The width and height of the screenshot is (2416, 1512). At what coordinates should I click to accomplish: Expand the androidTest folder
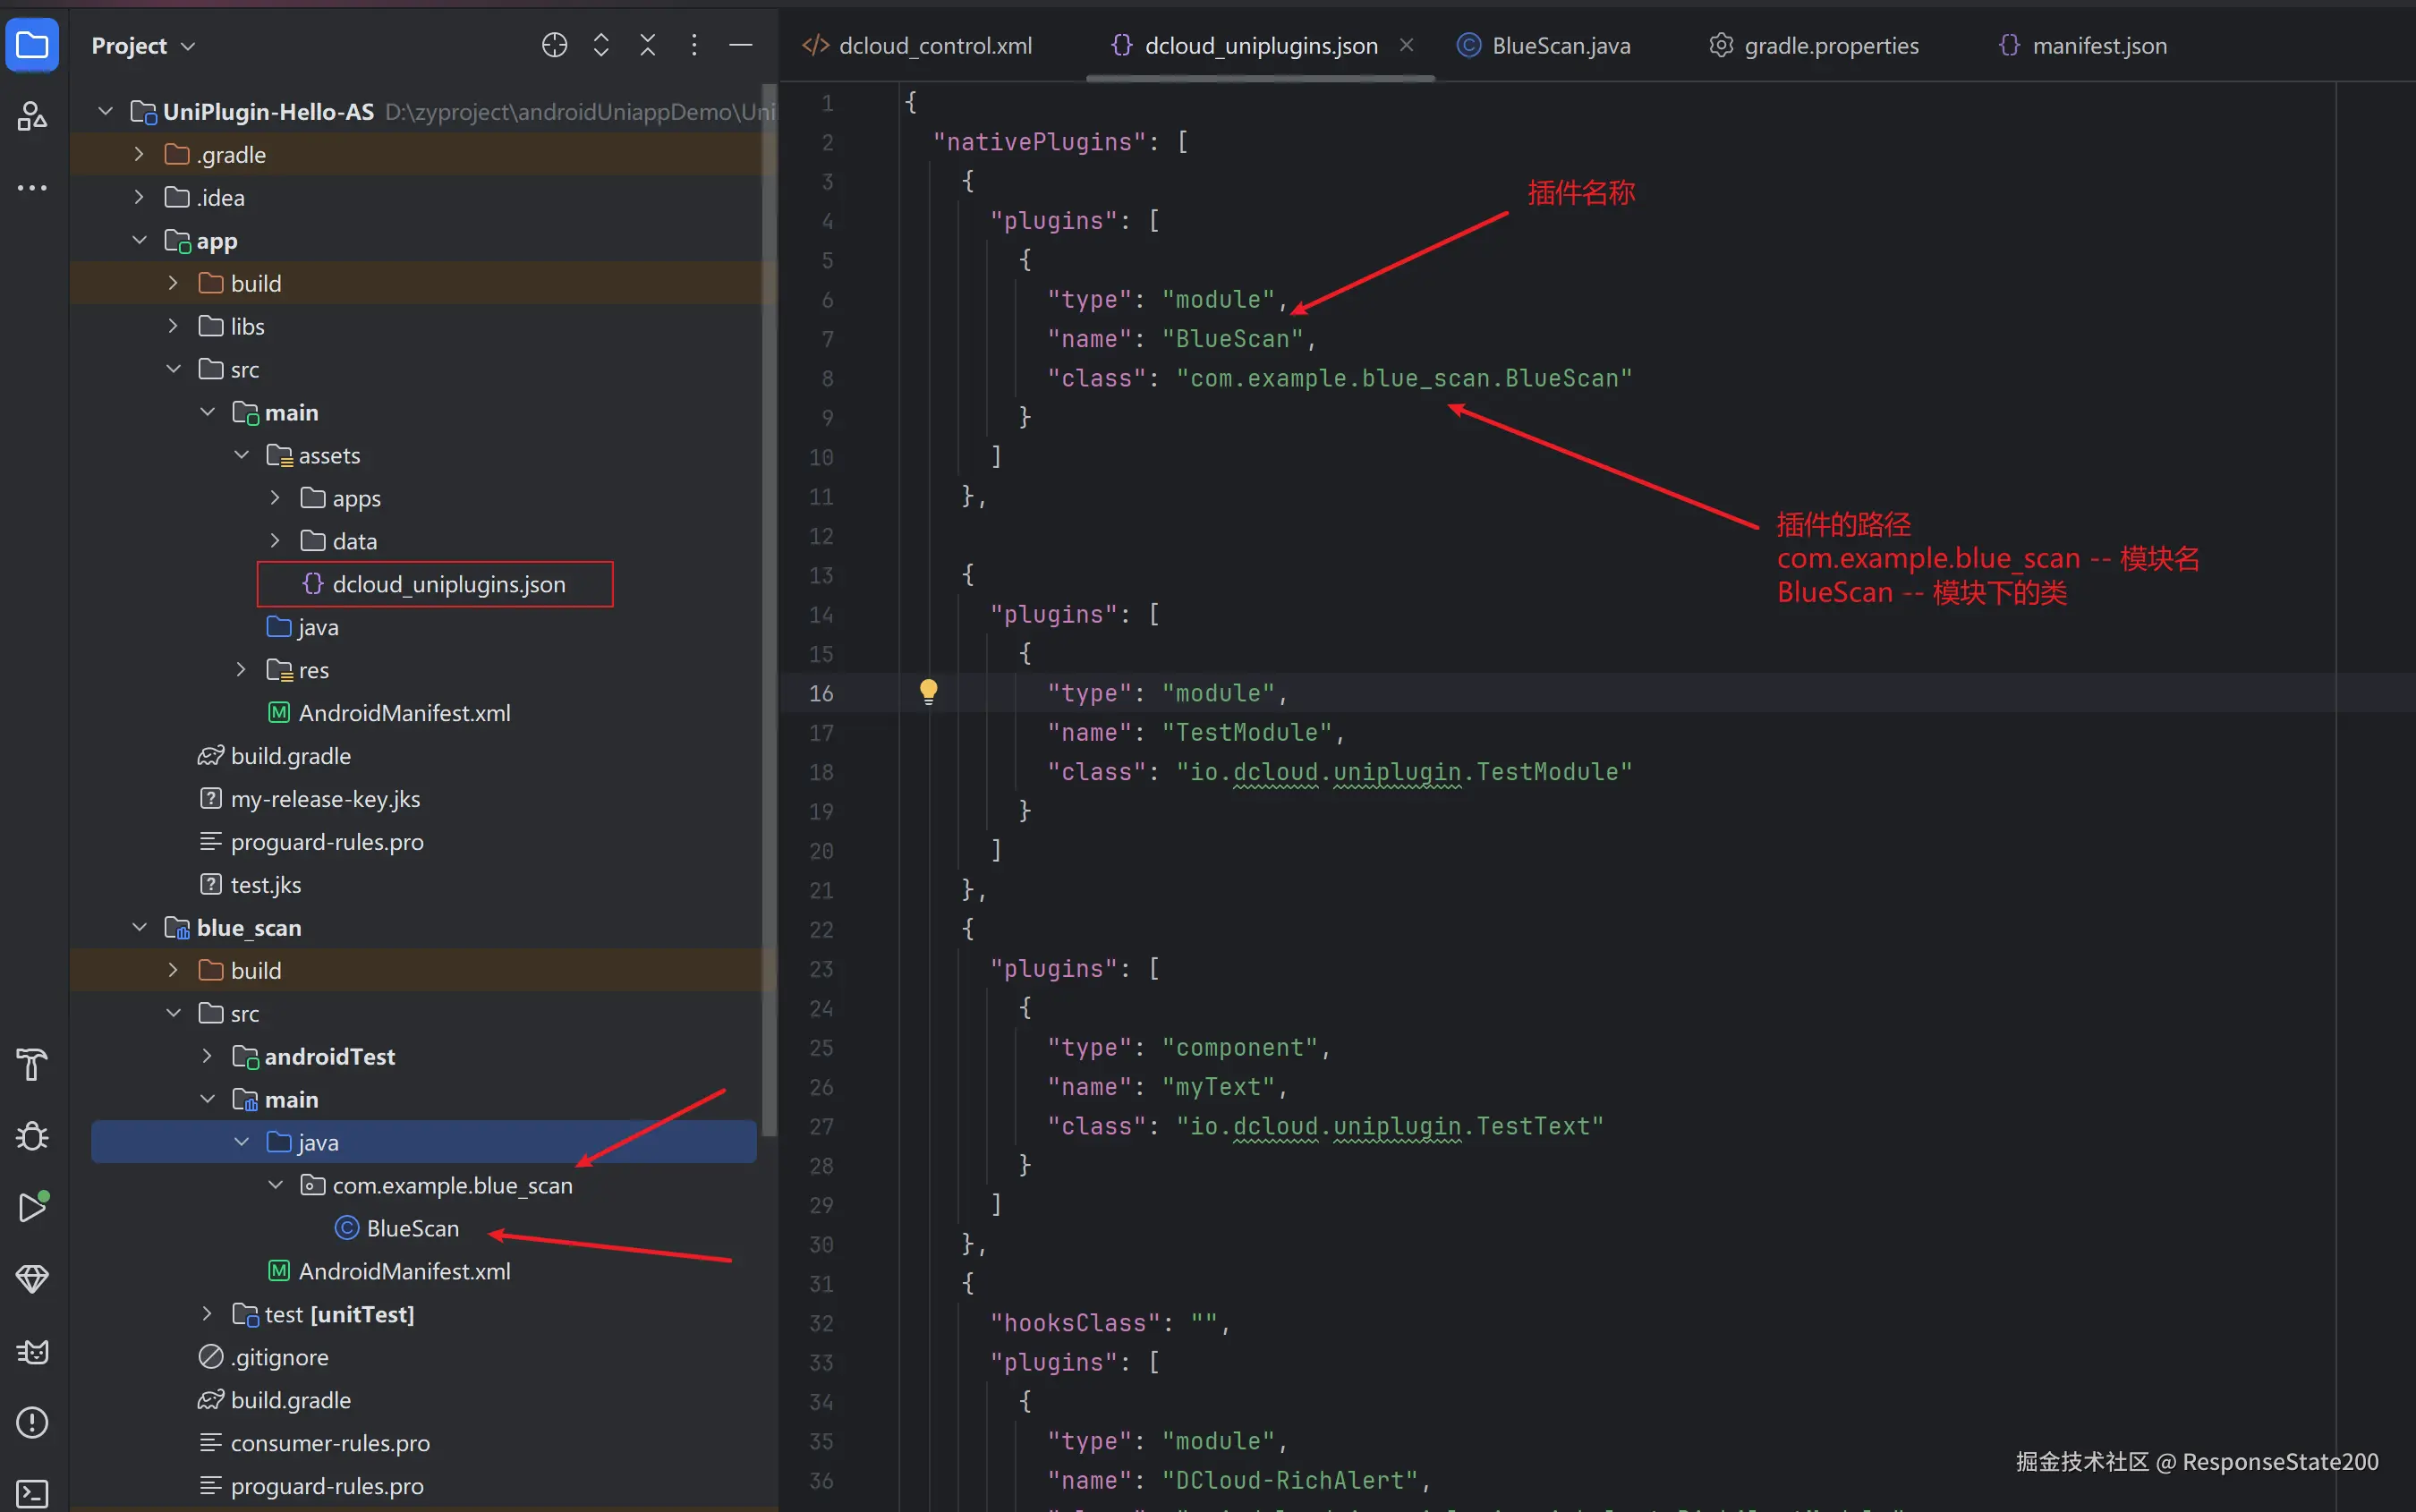point(207,1056)
